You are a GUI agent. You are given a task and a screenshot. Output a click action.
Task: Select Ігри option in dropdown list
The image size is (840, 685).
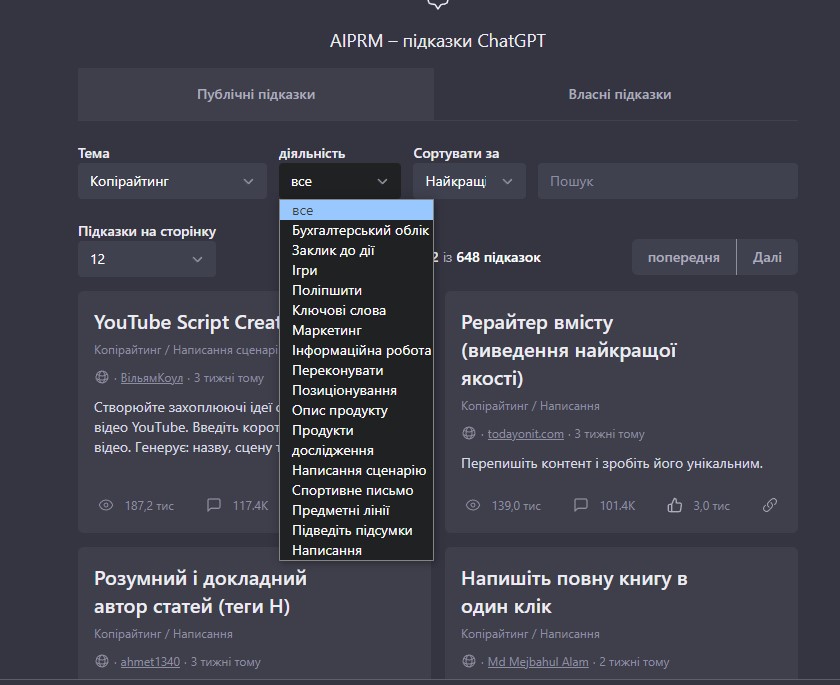pyautogui.click(x=356, y=270)
